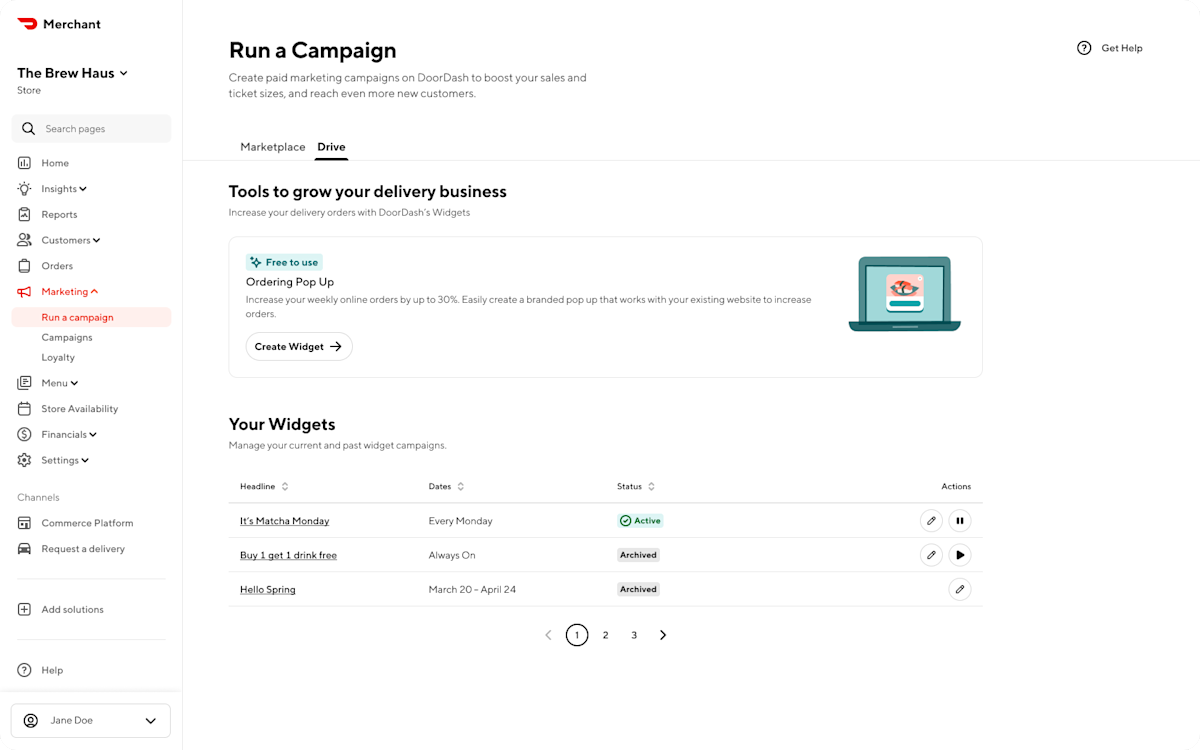Viewport: 1200px width, 750px height.
Task: Expand the Insights submenu
Action: click(83, 189)
